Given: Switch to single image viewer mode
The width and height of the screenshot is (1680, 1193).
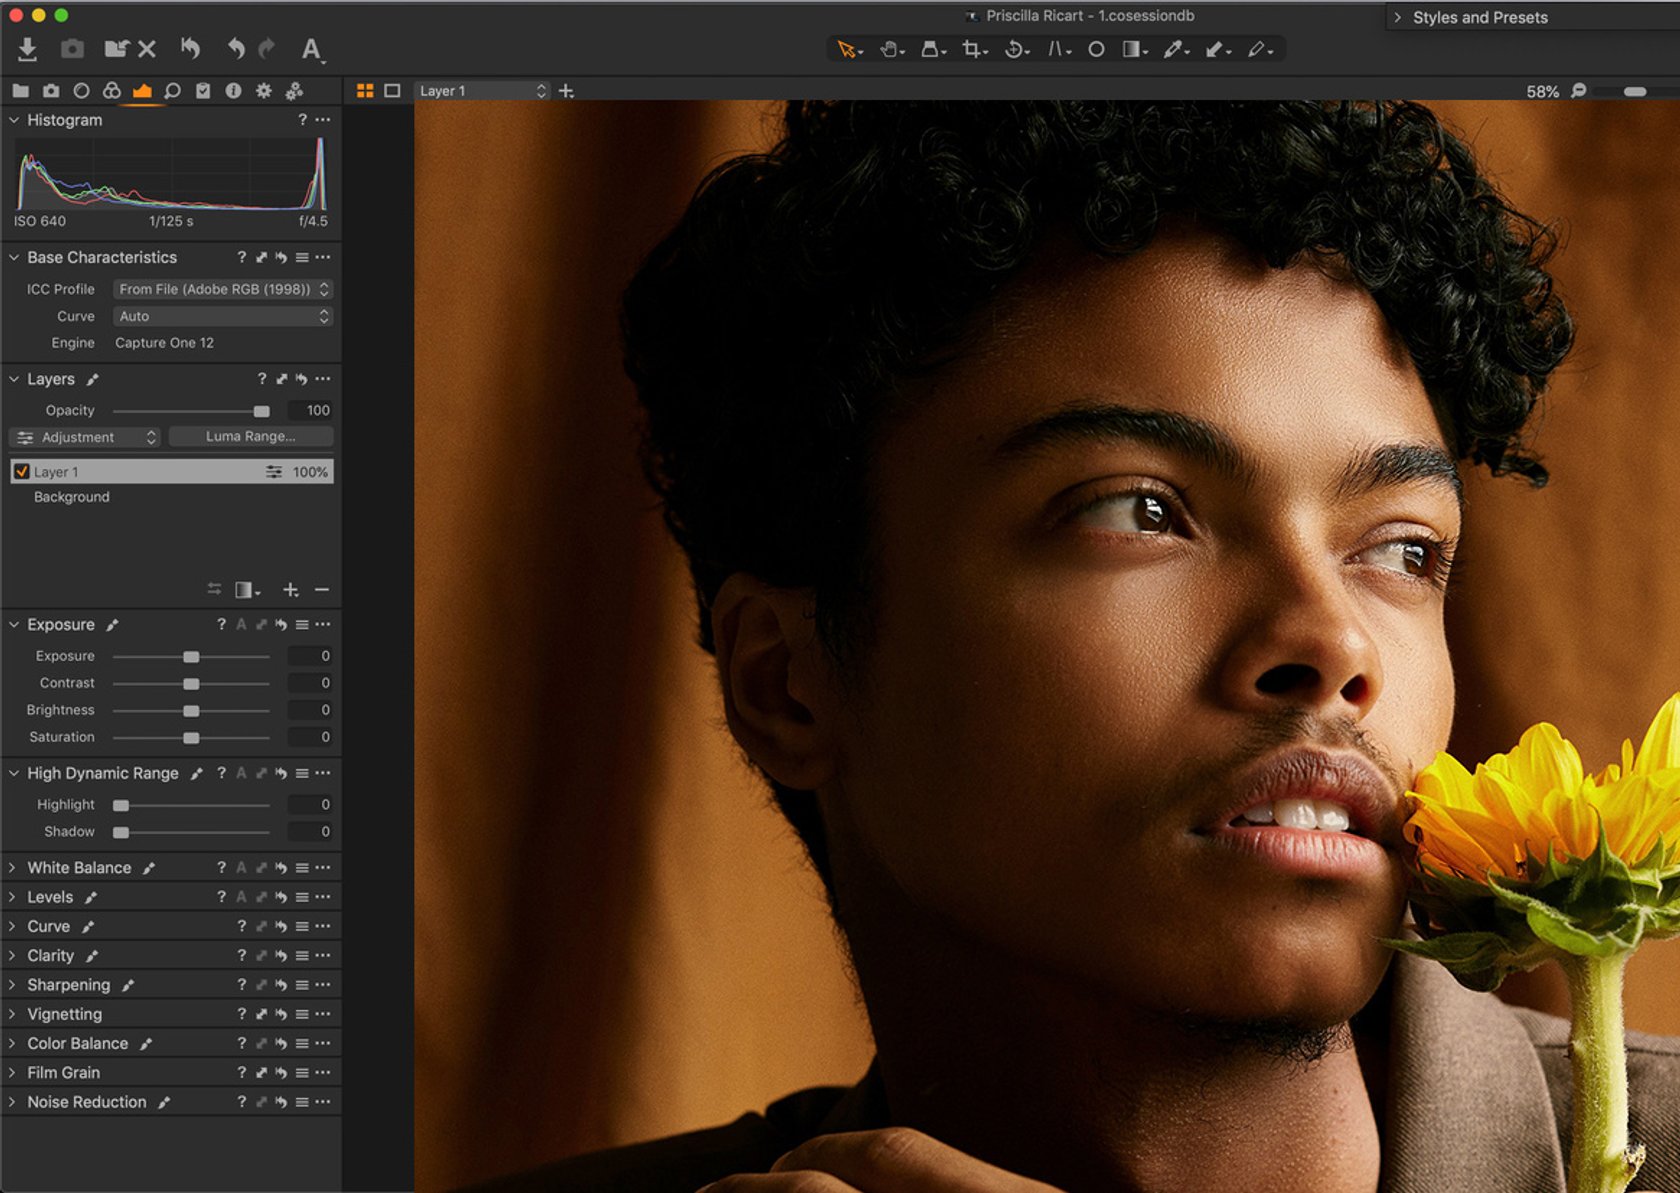Looking at the screenshot, I should tap(392, 91).
